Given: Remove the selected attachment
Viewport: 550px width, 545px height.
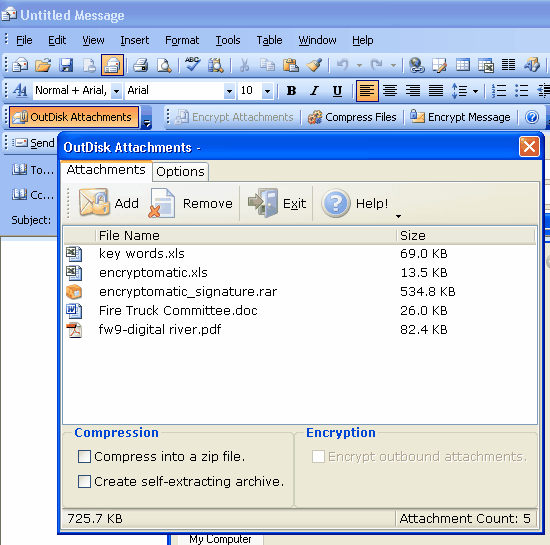Looking at the screenshot, I should (192, 203).
